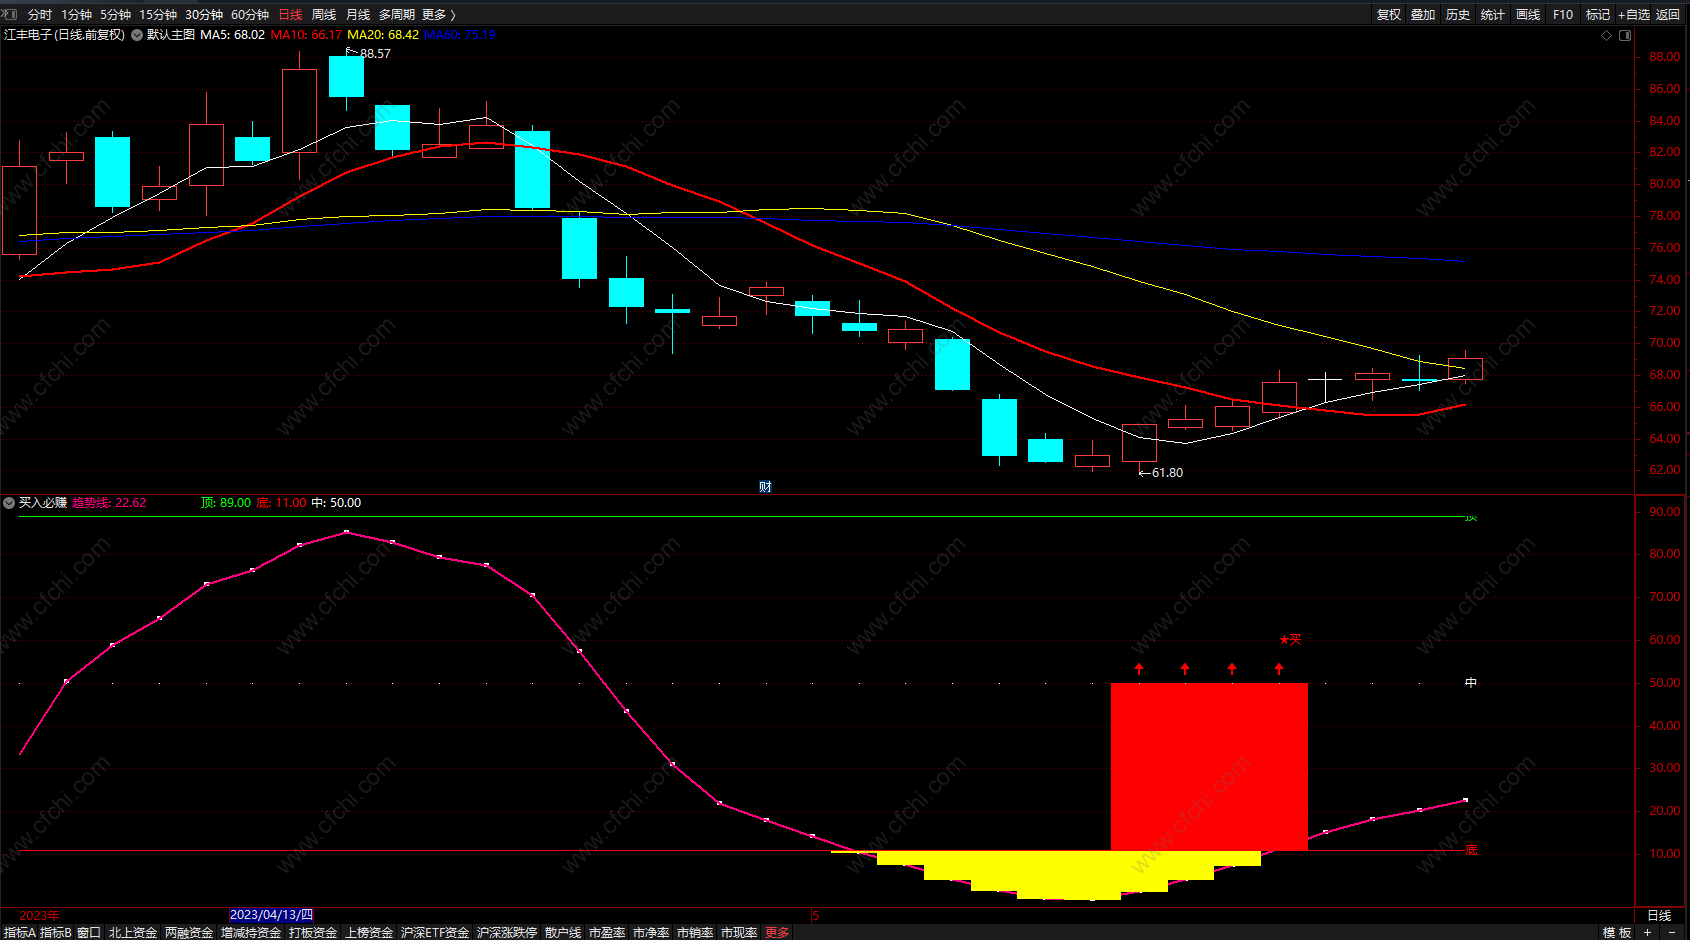
Task: Click the 趋势线: 22.62 label
Action: (x=109, y=503)
